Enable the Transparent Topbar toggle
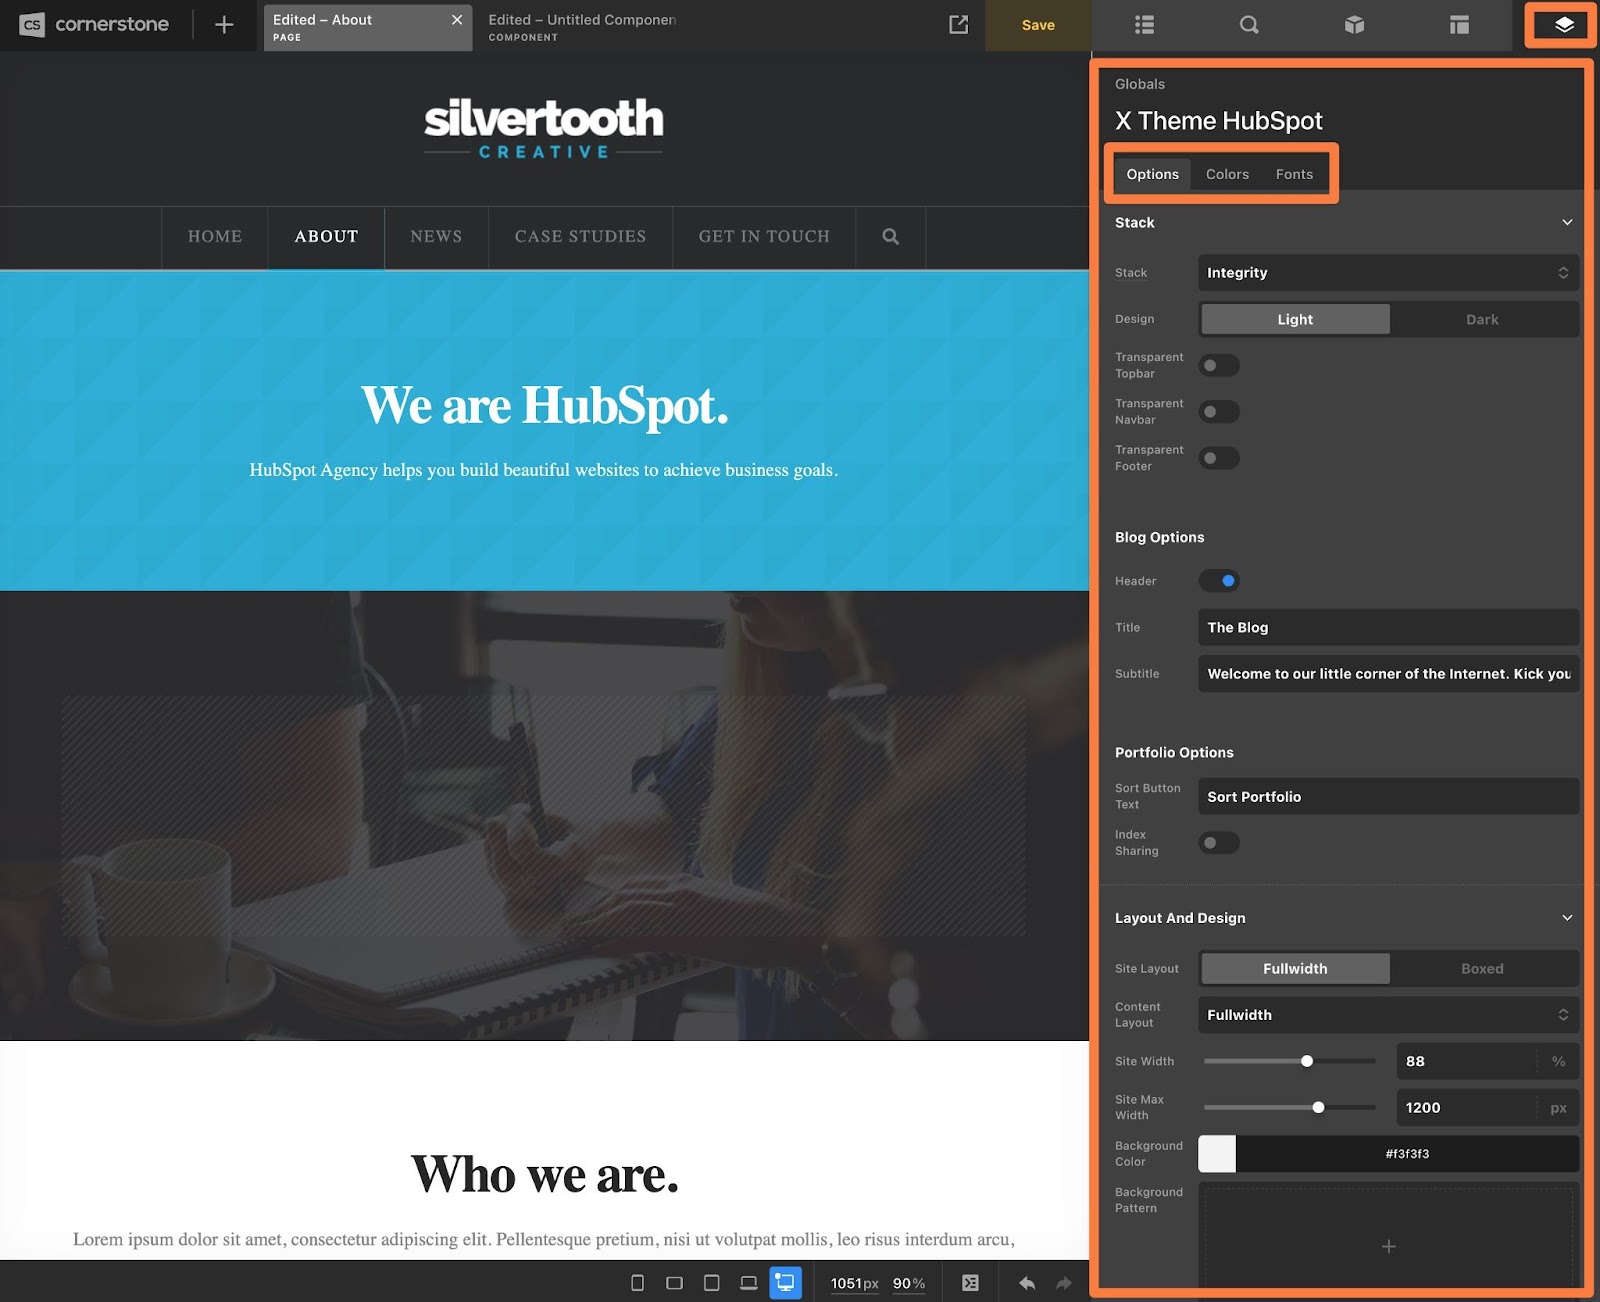 pos(1218,366)
